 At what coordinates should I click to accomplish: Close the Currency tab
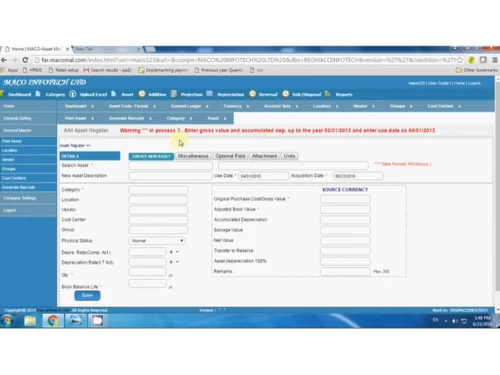click(248, 106)
